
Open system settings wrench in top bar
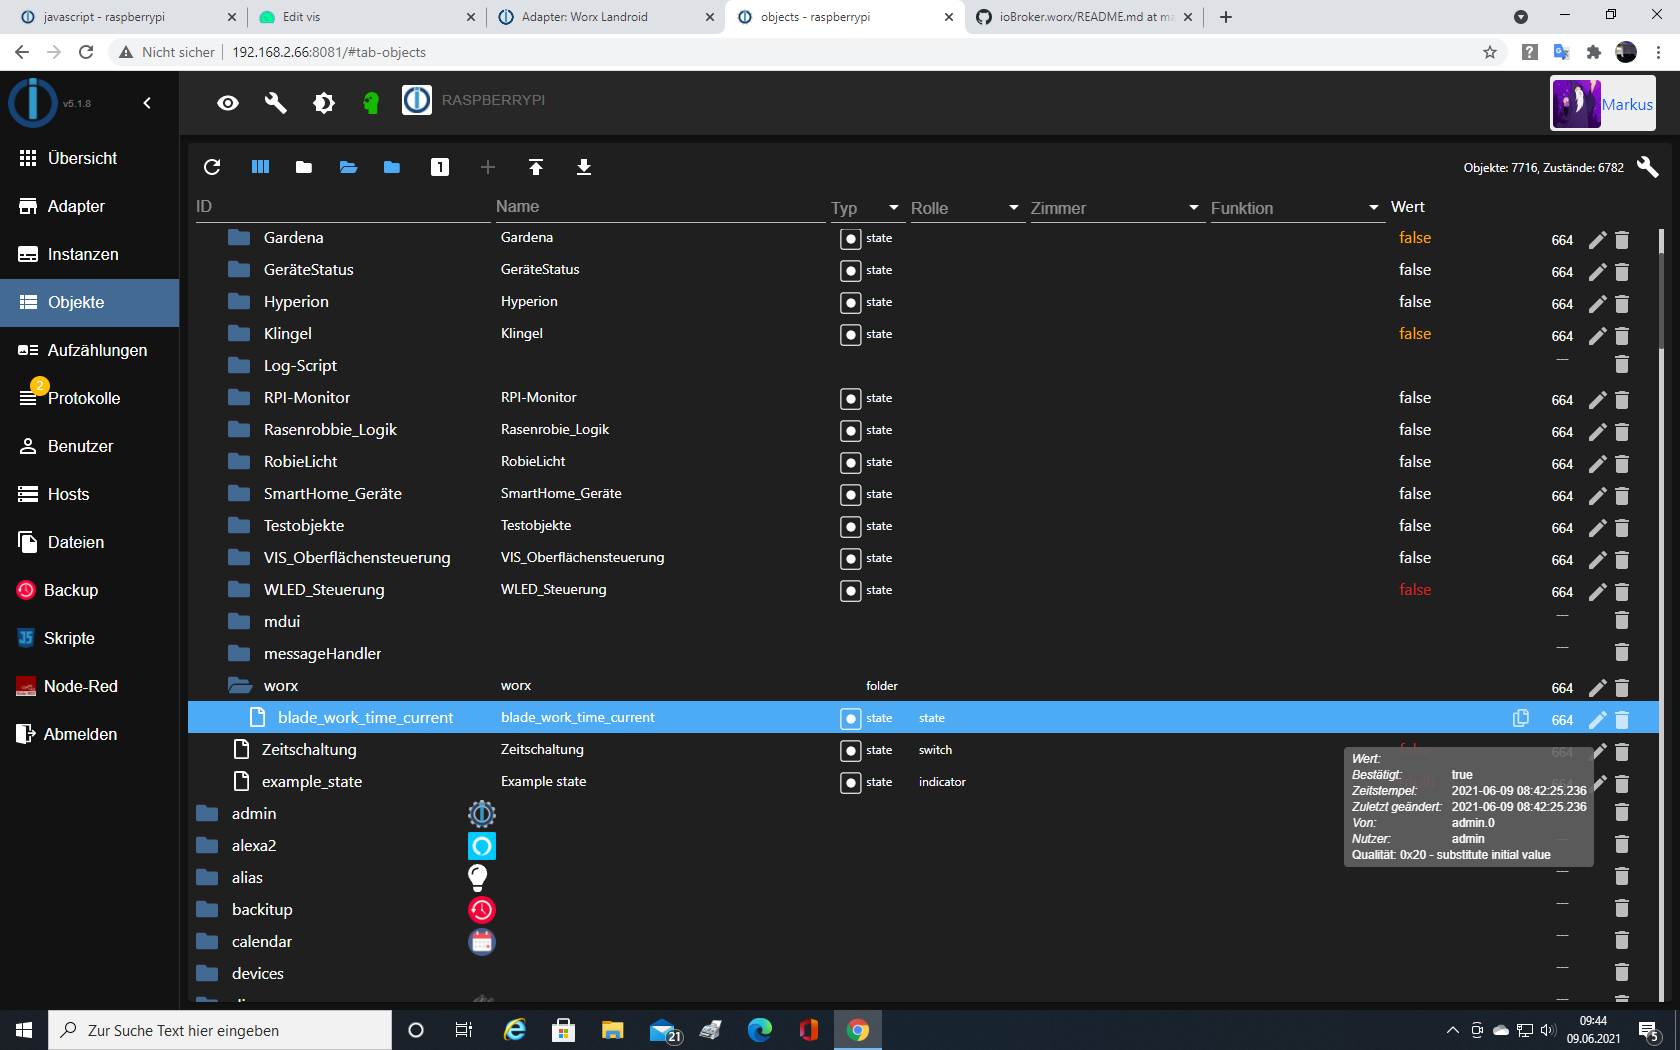(276, 103)
